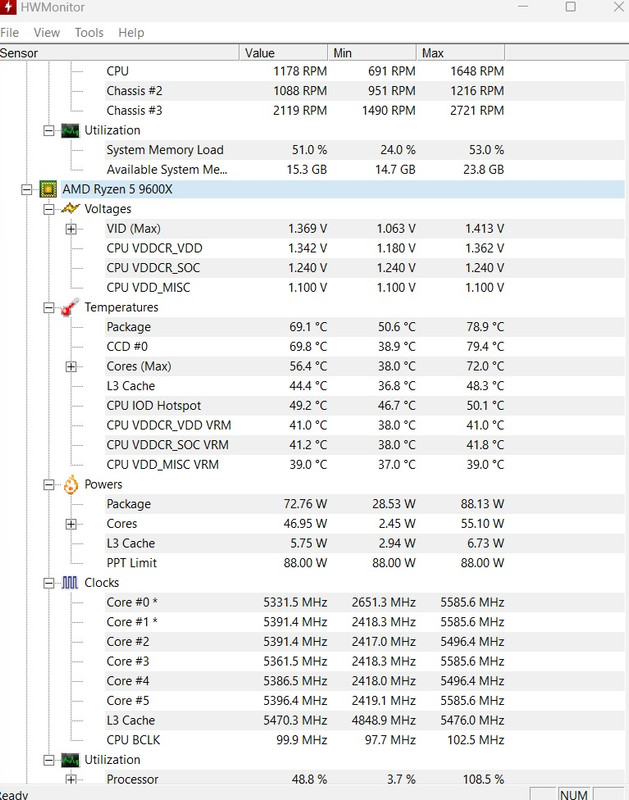
Task: Click the HWMonitor app icon in title bar
Action: (7, 7)
